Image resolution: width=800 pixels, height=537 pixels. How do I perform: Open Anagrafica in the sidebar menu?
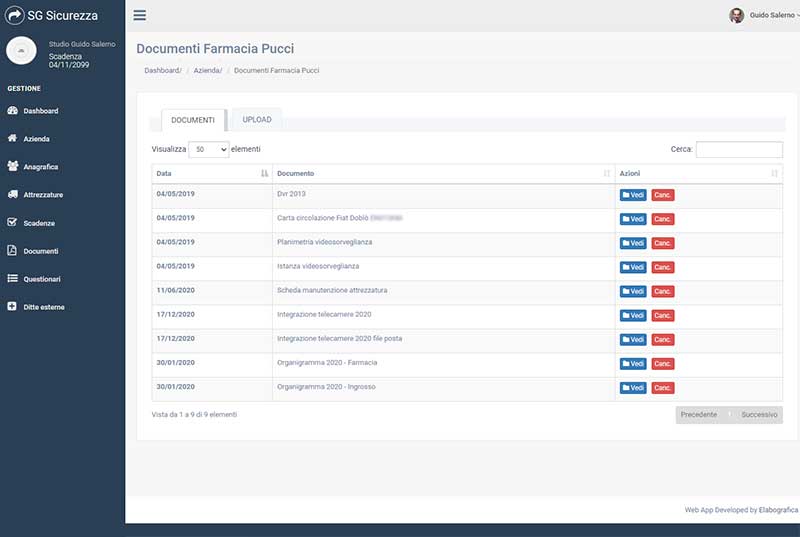coord(41,167)
